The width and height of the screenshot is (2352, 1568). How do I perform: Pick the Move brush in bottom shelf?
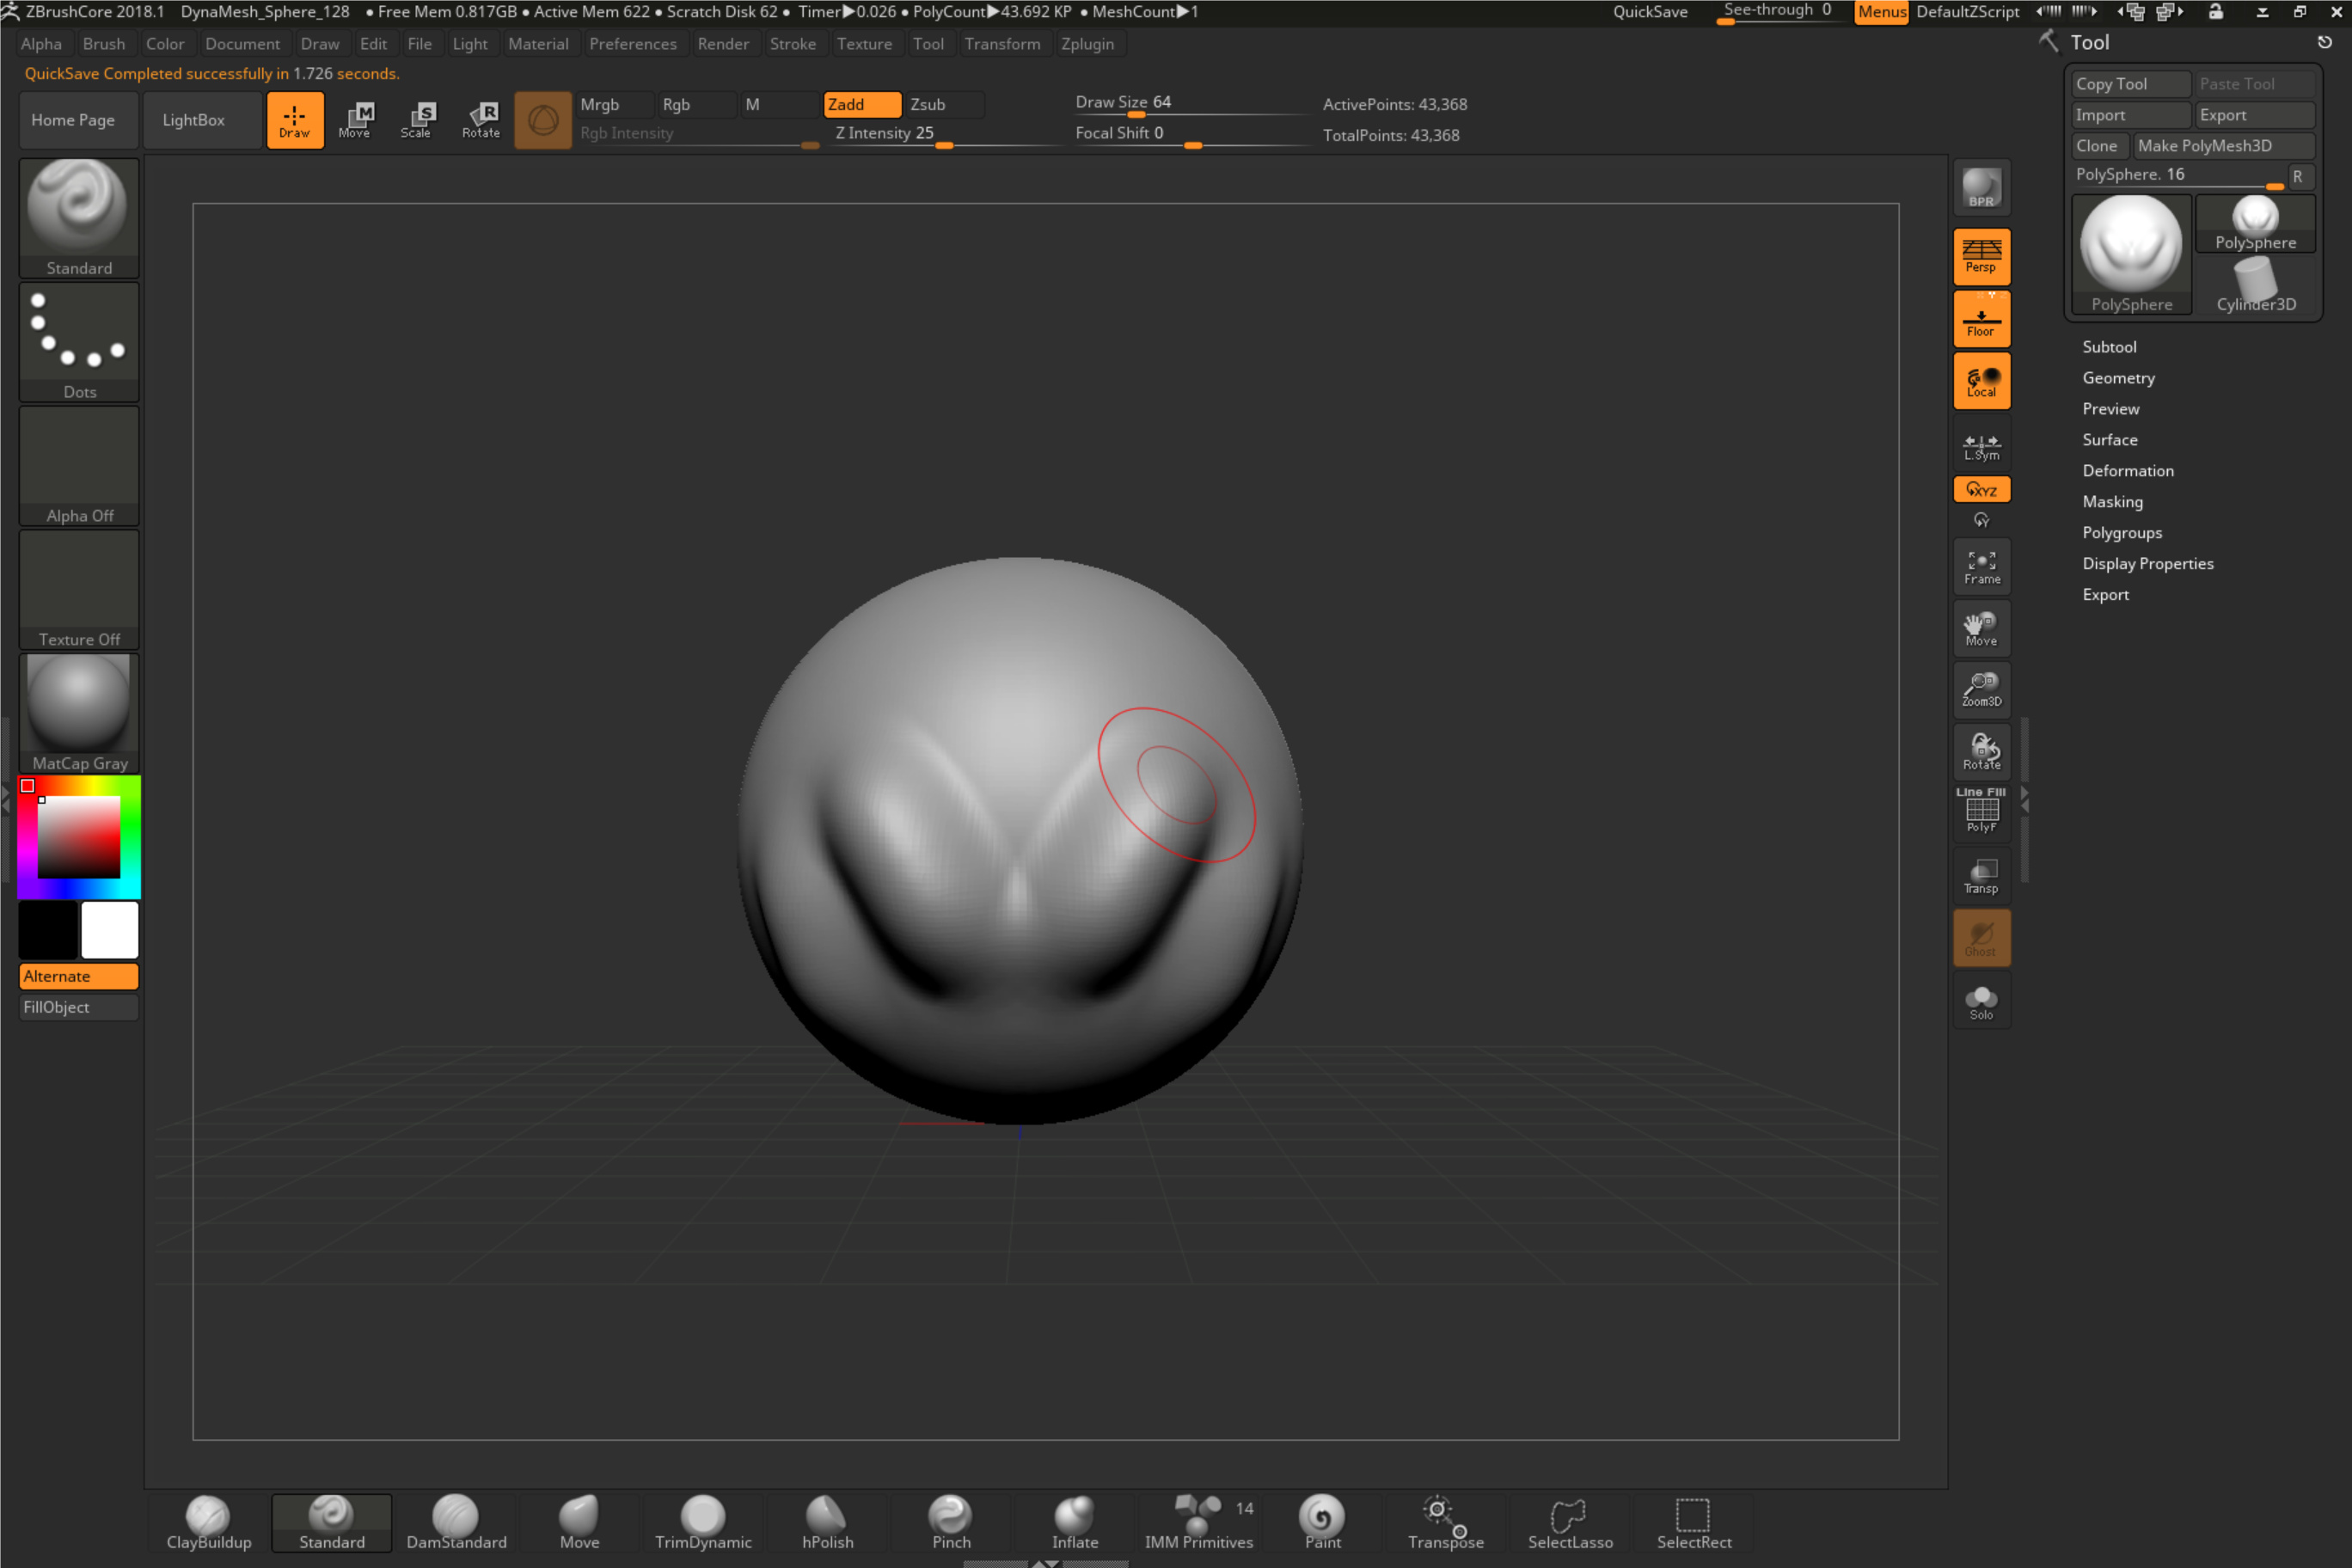pos(580,1522)
